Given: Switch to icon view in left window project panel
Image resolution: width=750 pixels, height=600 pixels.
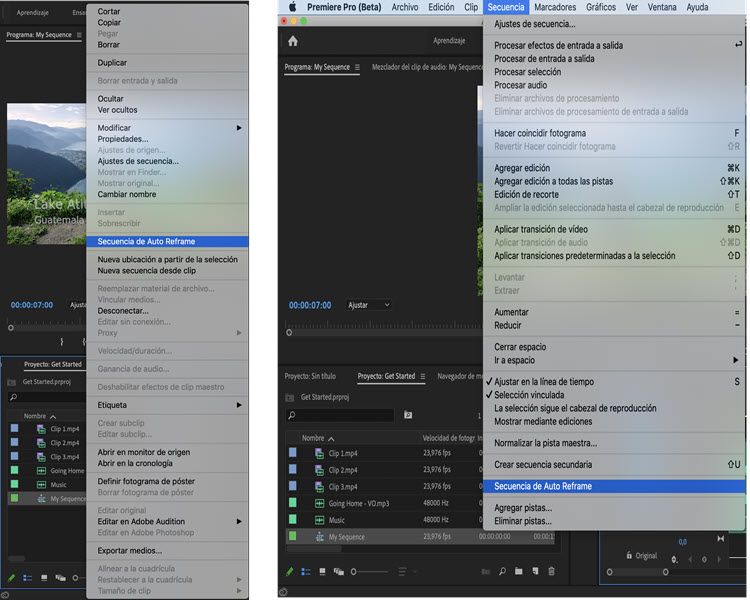Looking at the screenshot, I should pos(44,578).
